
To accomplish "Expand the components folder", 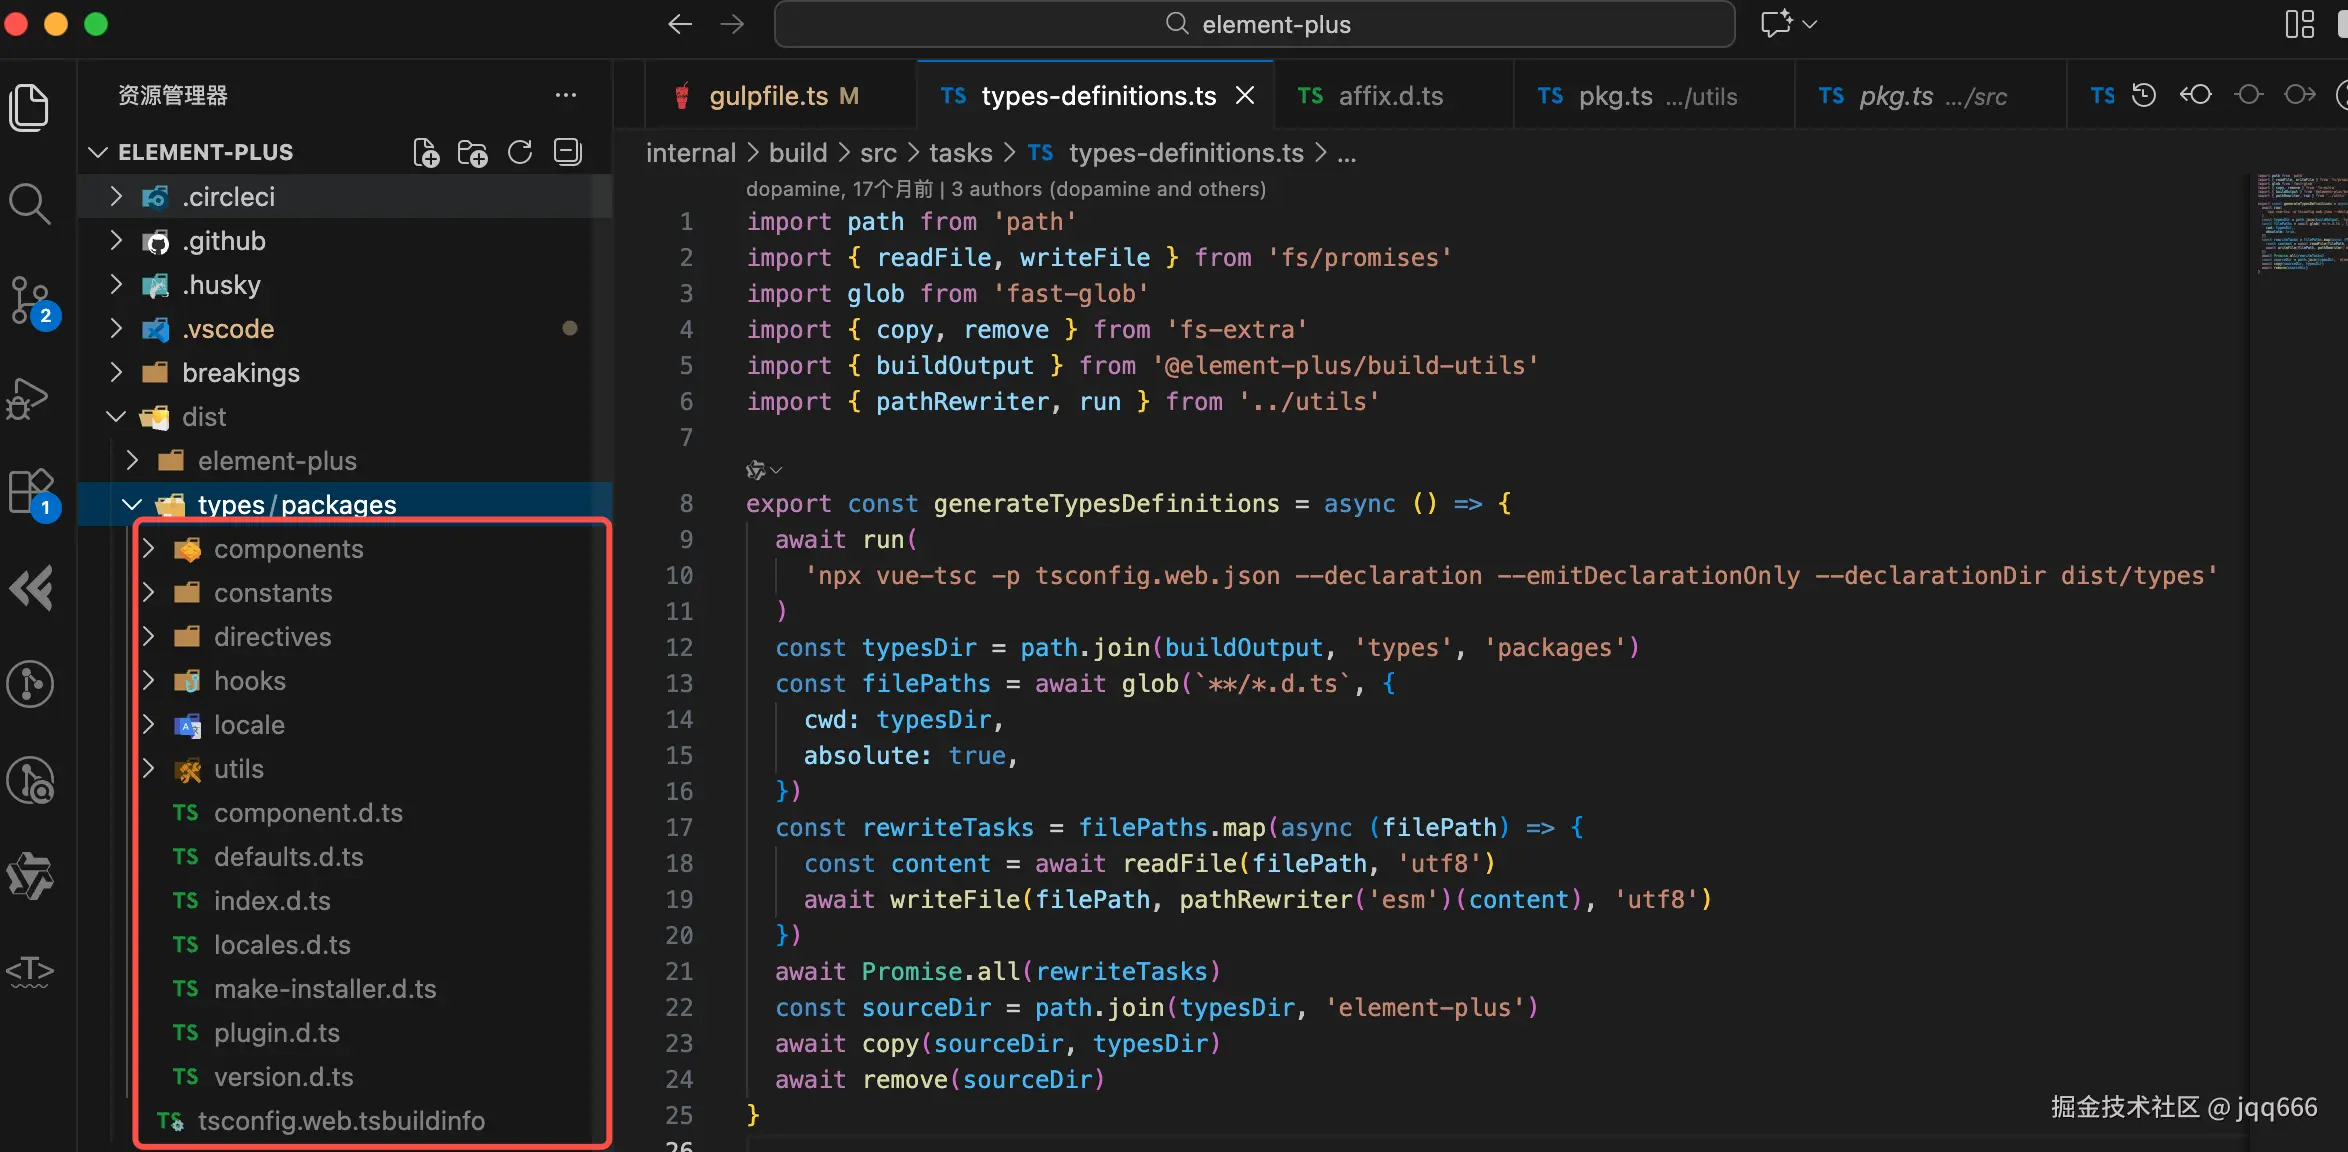I will tap(288, 549).
